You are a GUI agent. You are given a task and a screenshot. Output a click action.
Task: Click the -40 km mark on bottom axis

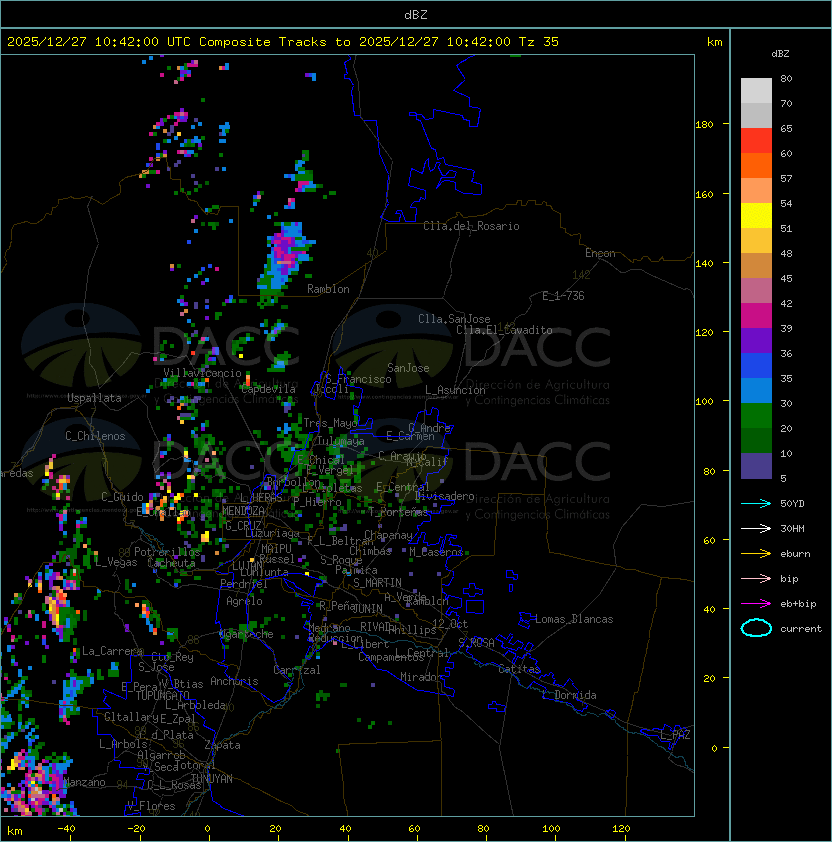pos(66,829)
